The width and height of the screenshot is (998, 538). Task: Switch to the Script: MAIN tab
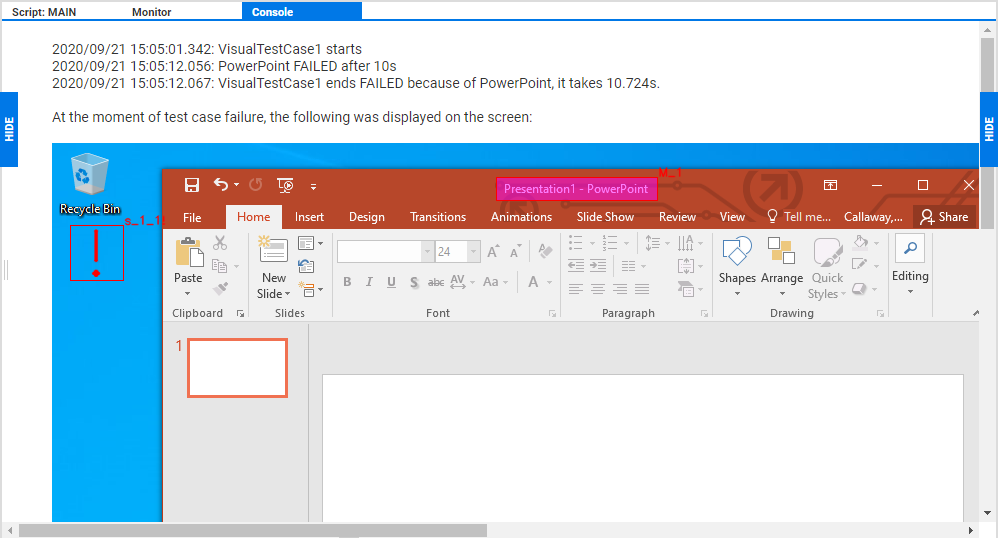click(x=44, y=12)
